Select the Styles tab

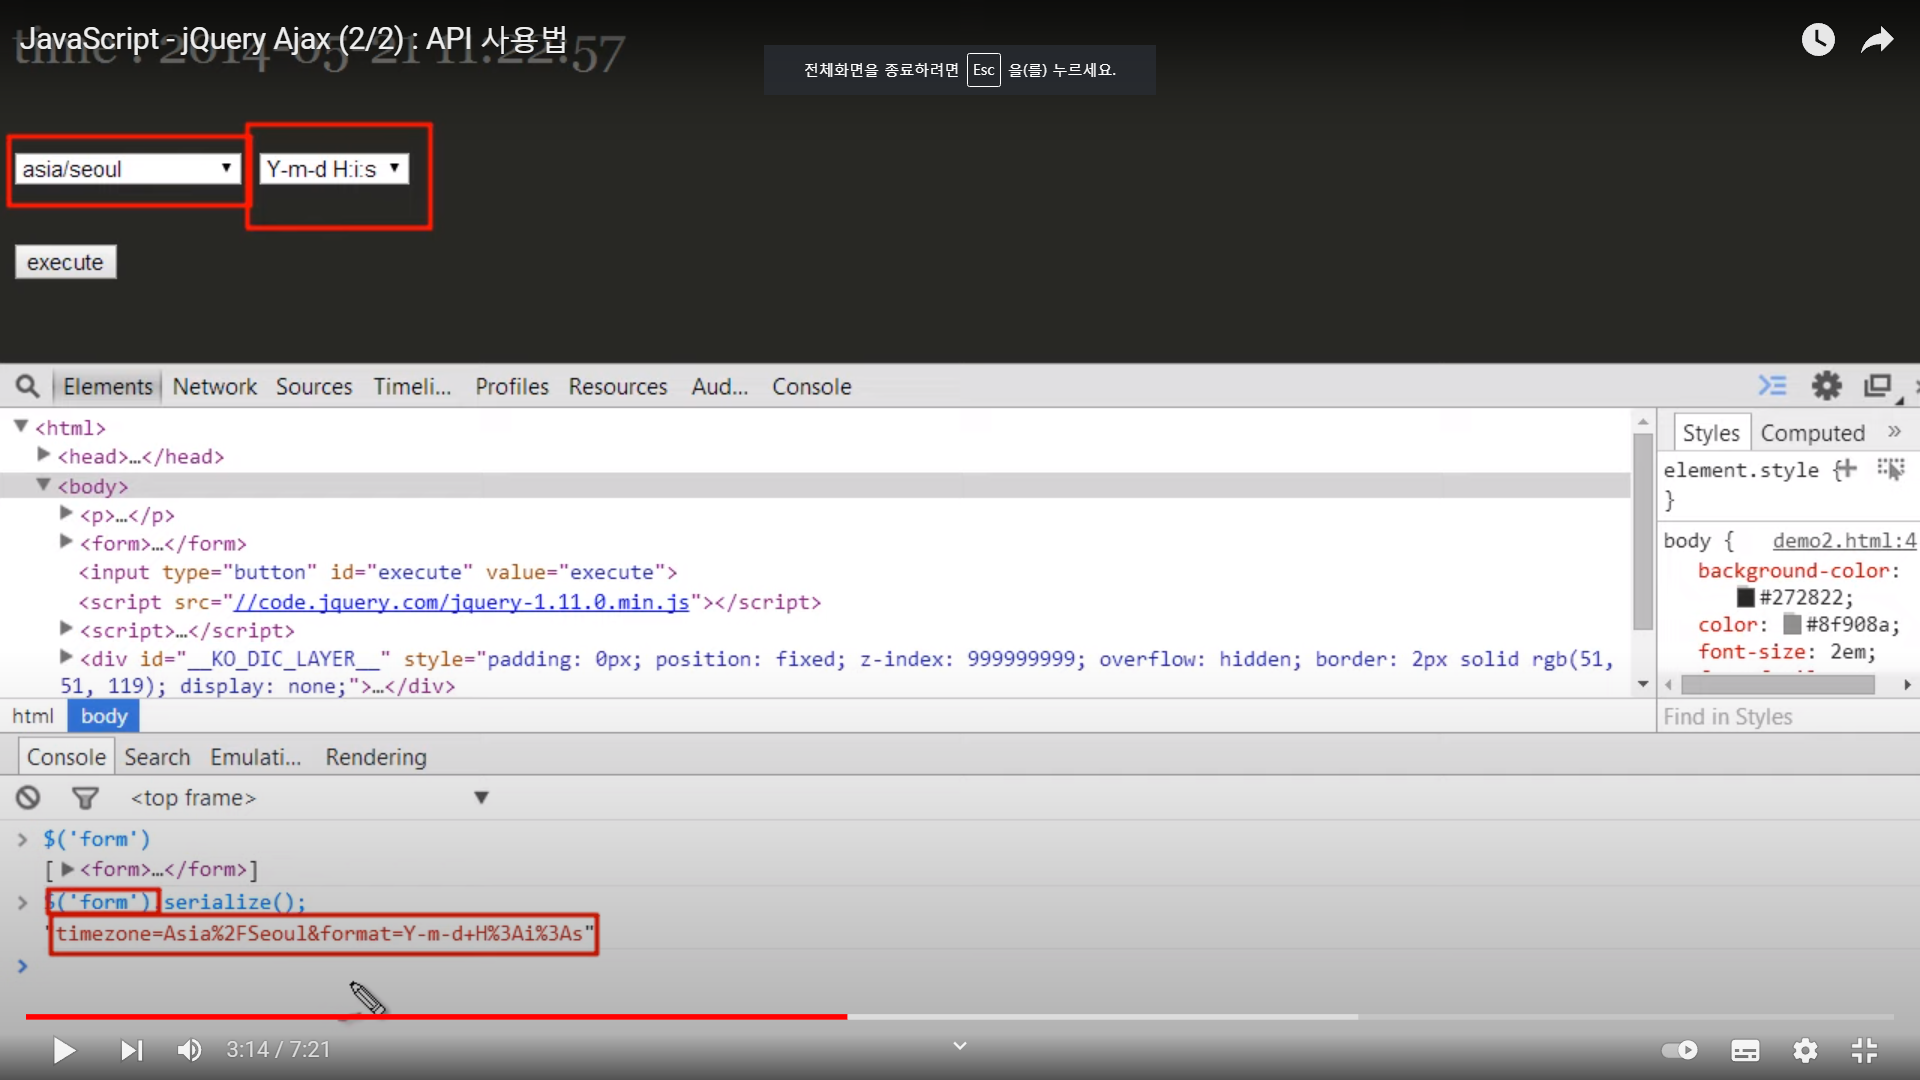click(x=1710, y=433)
